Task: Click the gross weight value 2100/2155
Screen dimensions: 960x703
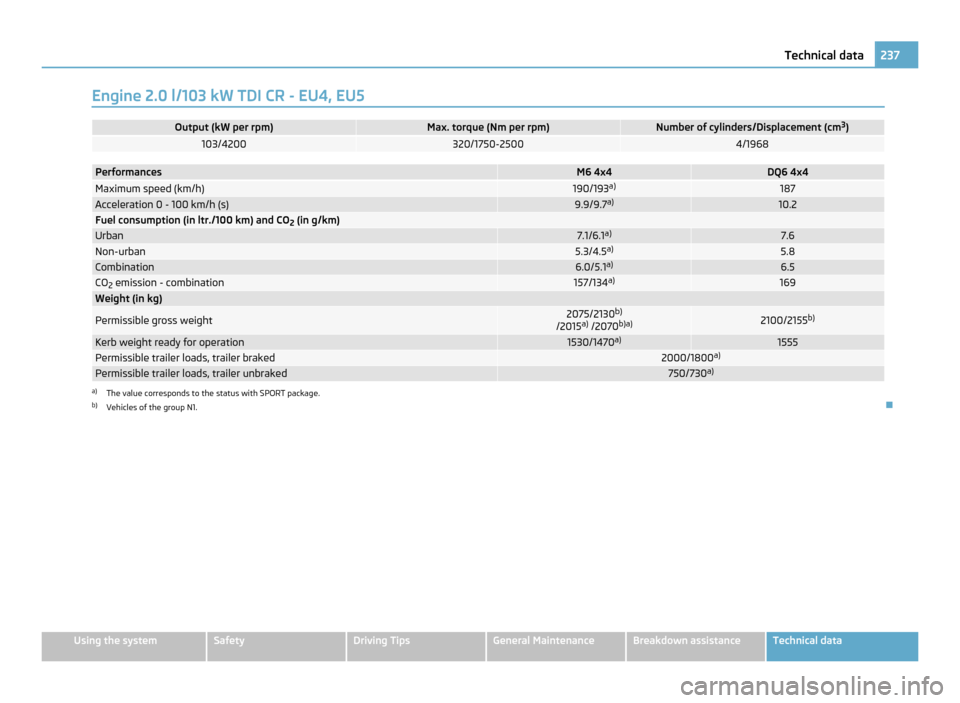Action: click(787, 320)
